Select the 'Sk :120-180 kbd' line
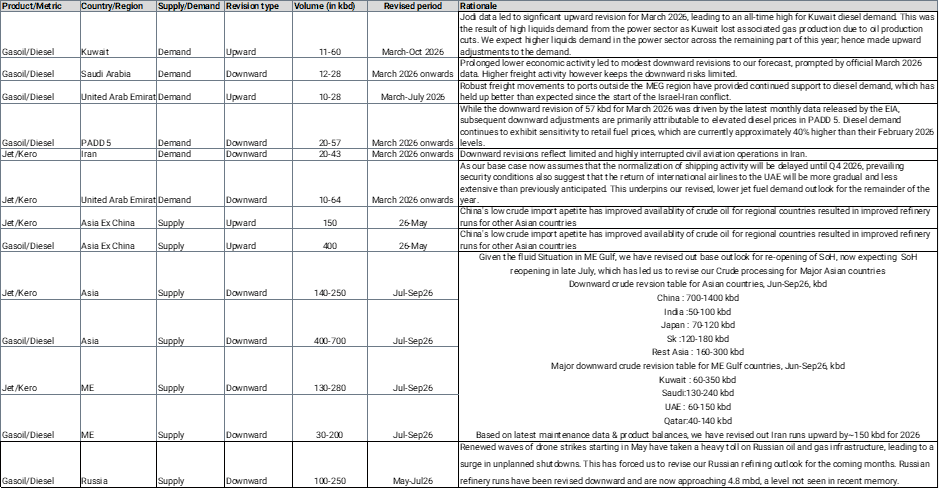This screenshot has height=489, width=940. click(x=698, y=339)
